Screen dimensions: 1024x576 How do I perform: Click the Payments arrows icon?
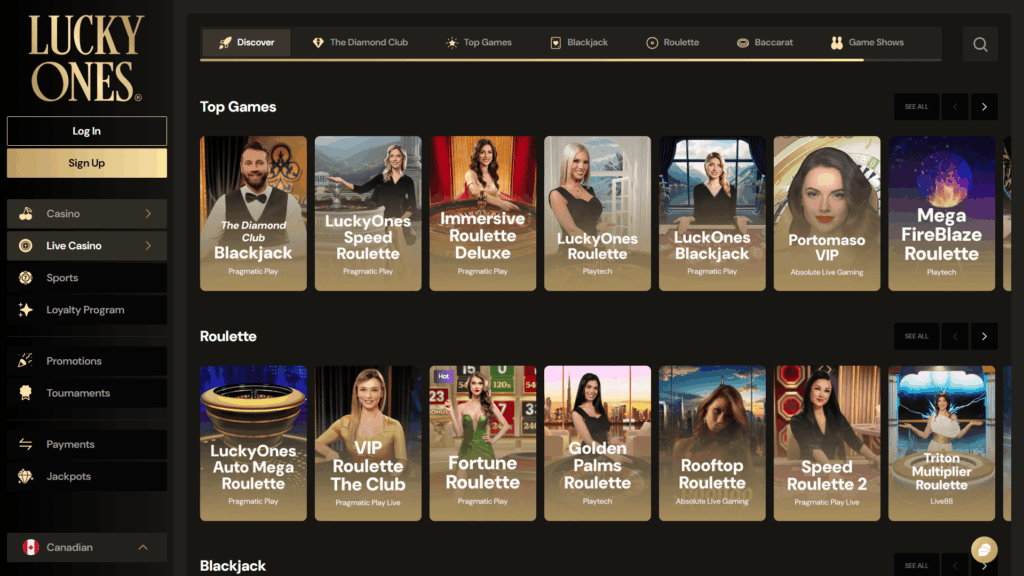pos(26,444)
